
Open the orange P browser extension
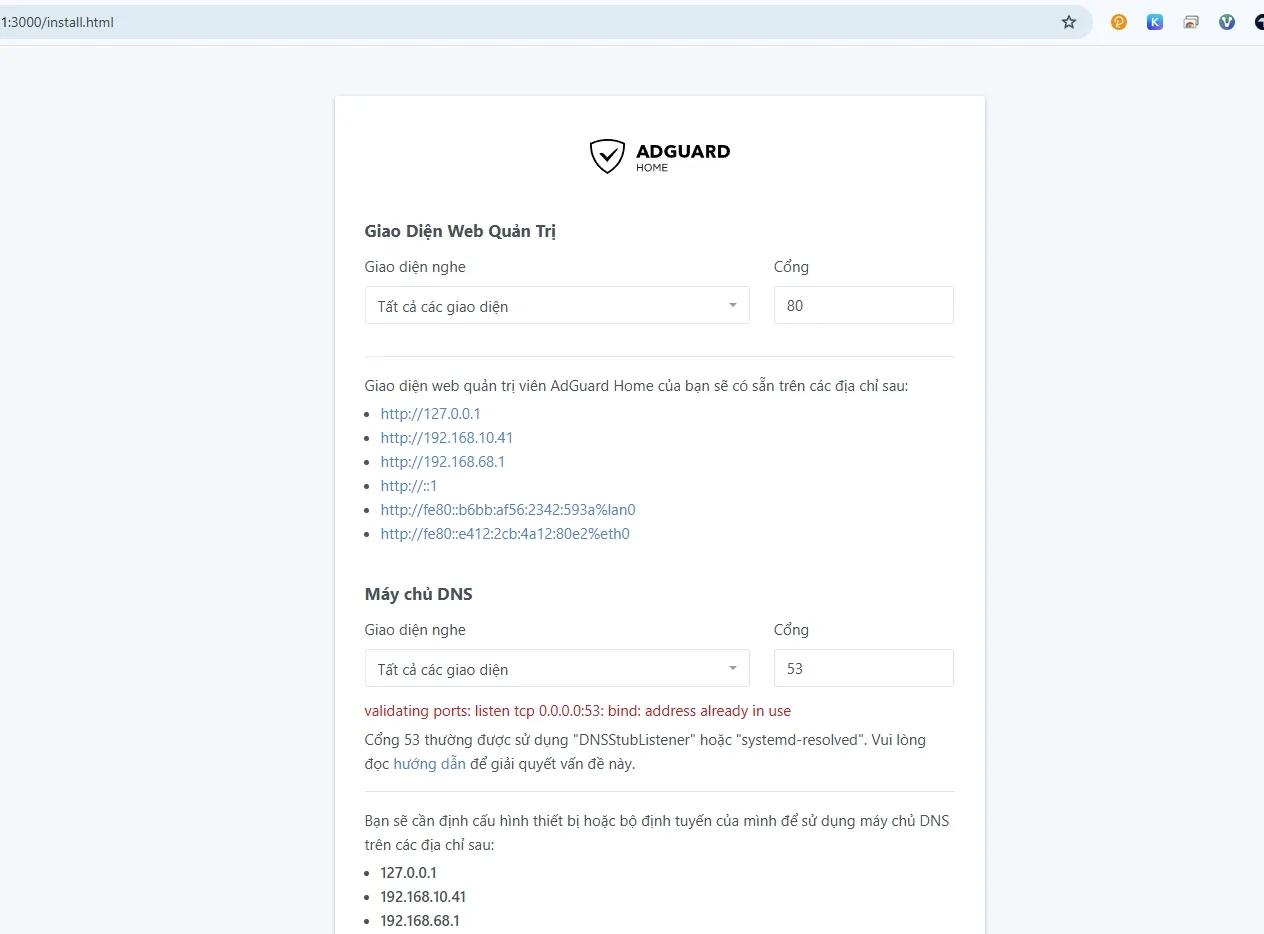pos(1119,22)
